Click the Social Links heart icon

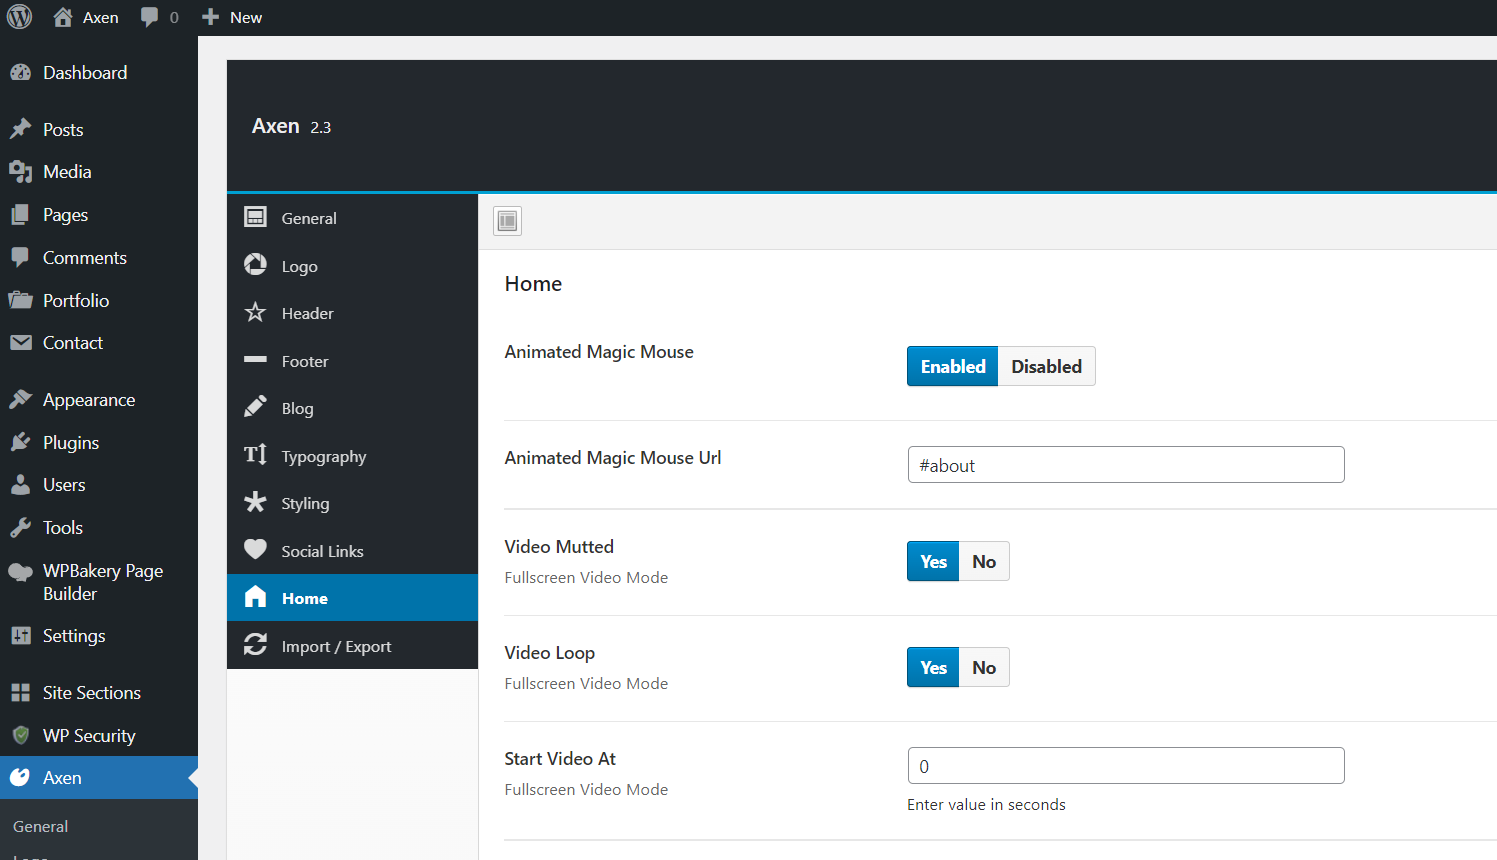(x=256, y=549)
